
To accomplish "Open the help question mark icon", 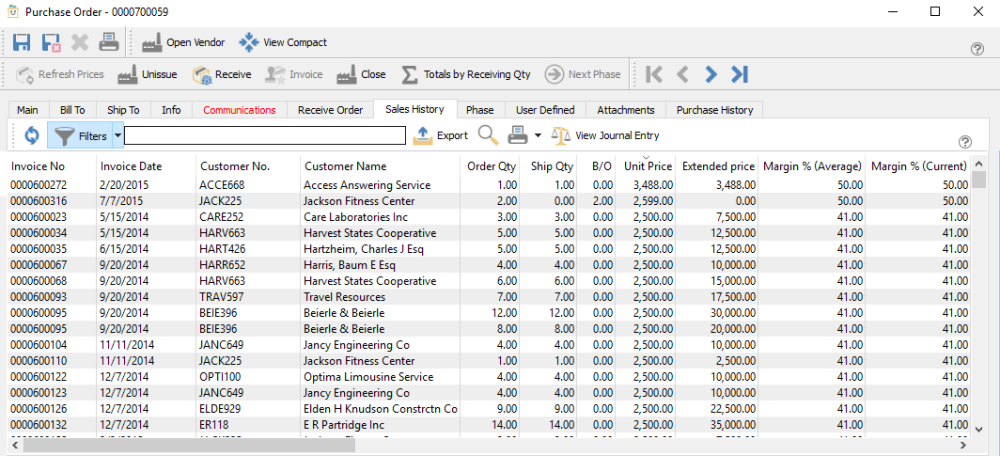I will coord(977,49).
